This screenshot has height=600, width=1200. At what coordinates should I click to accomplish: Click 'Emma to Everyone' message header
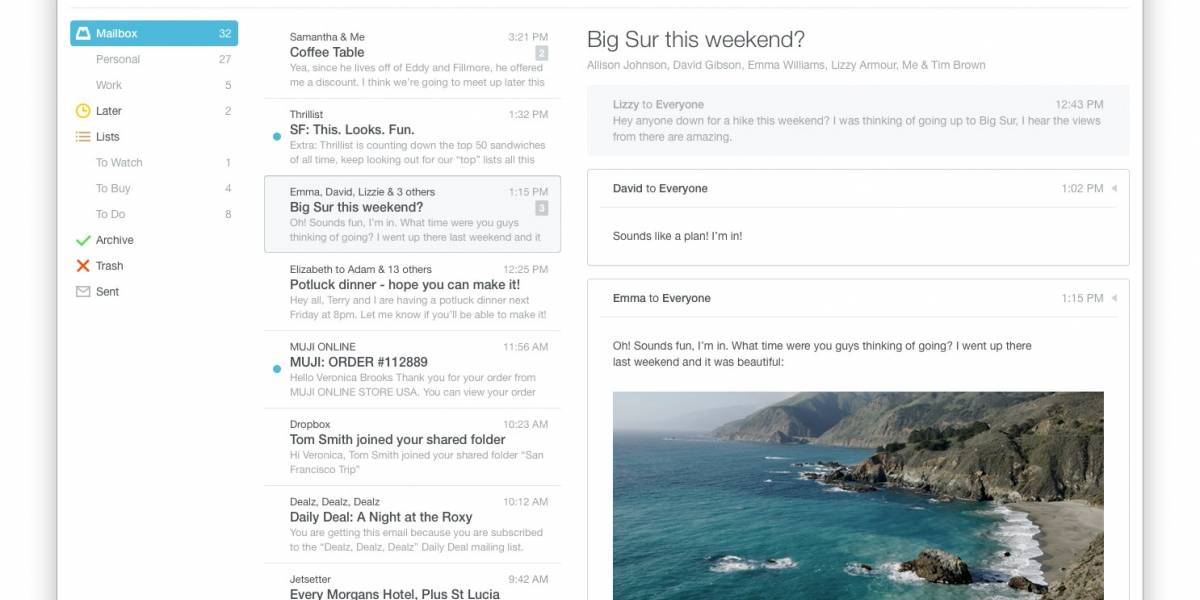662,298
